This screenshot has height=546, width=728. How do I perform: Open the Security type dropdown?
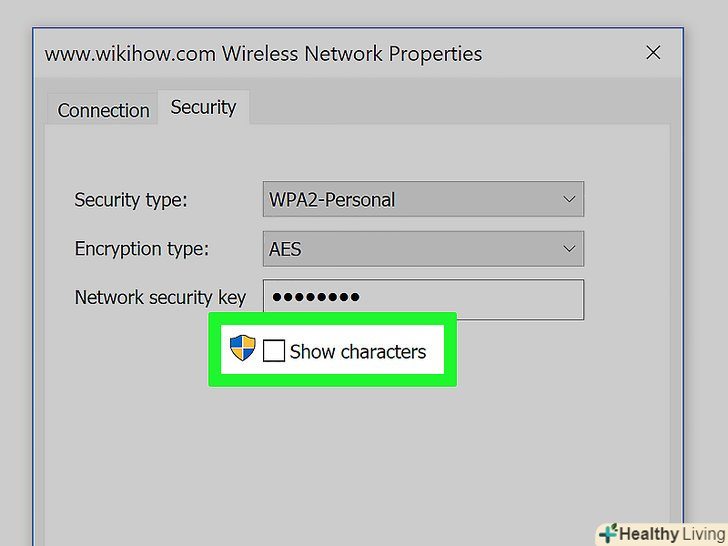(422, 199)
